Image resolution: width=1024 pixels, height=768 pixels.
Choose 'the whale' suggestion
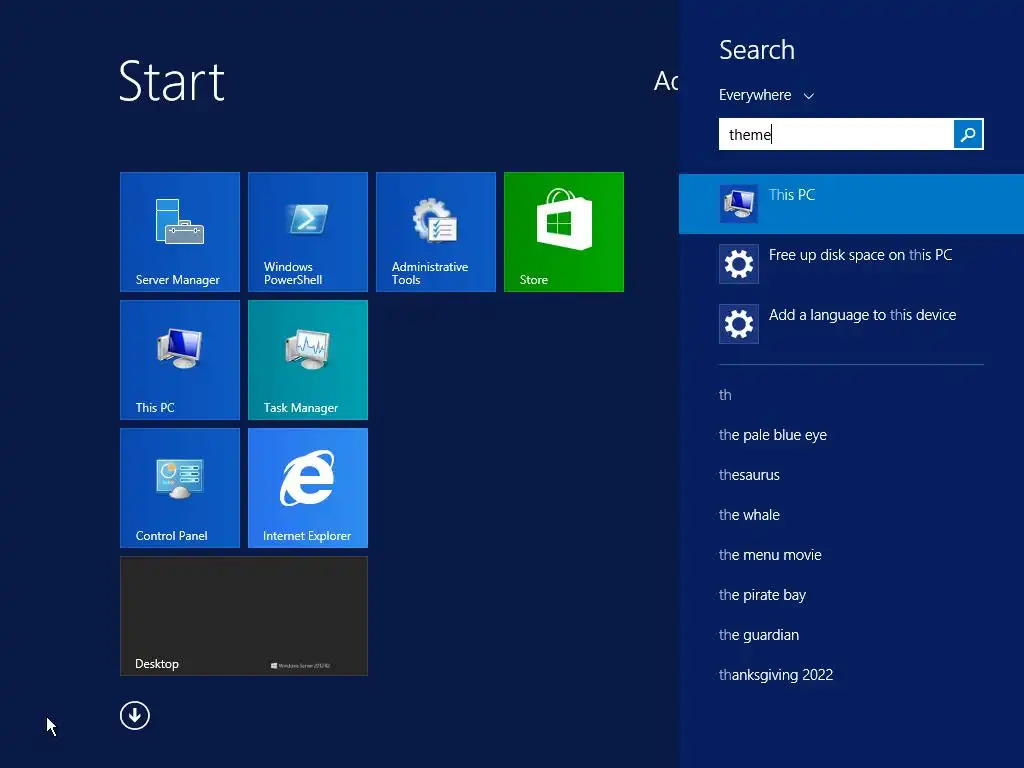tap(749, 515)
